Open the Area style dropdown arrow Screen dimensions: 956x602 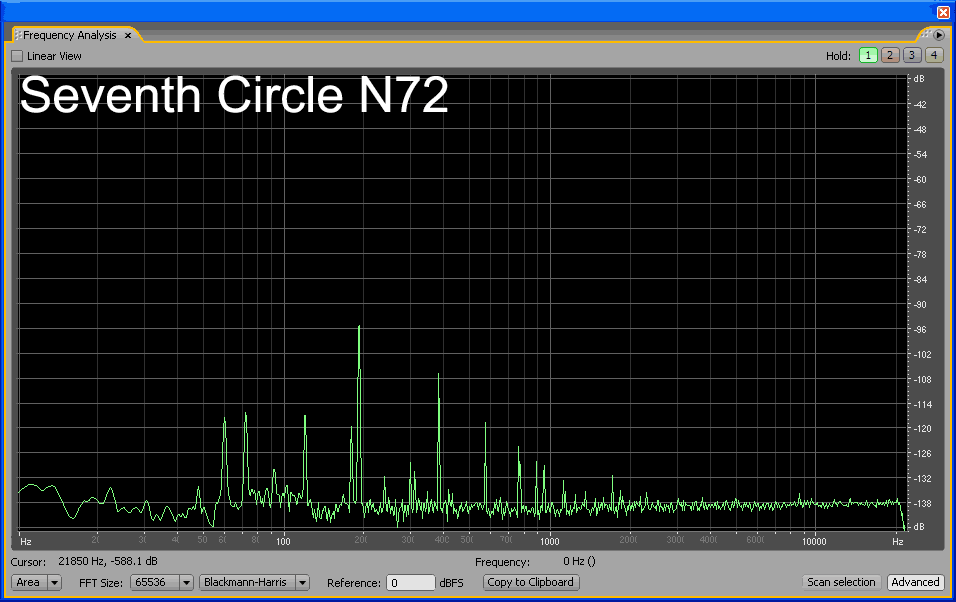(x=54, y=582)
